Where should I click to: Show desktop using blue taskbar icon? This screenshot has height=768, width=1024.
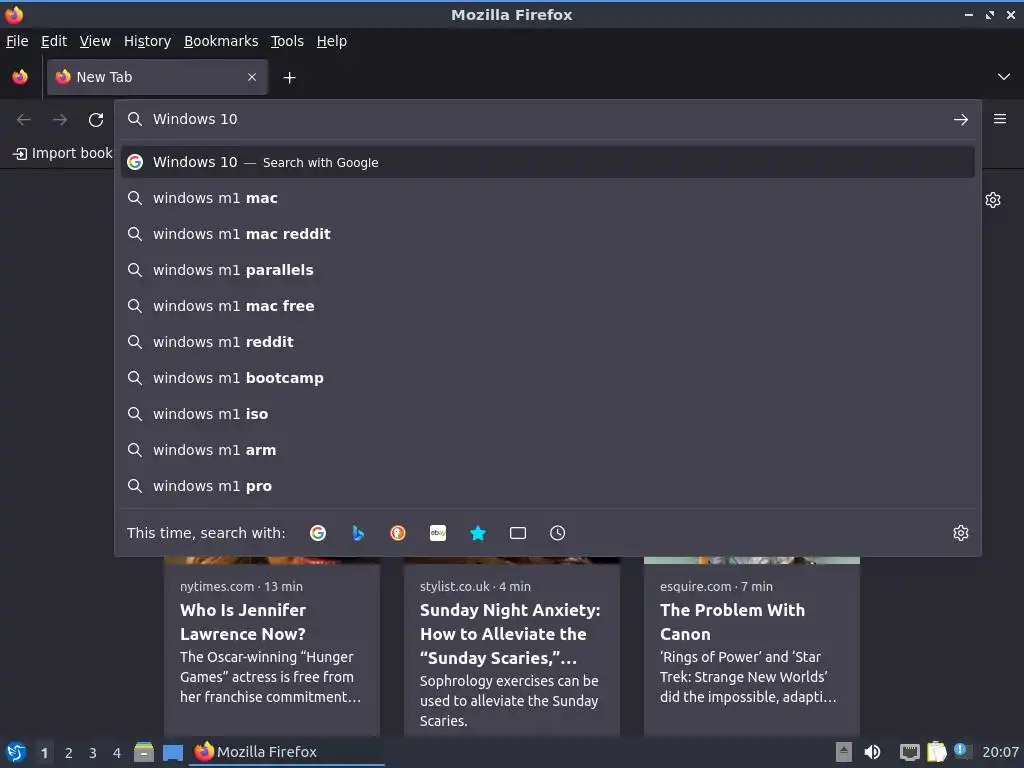pos(172,753)
